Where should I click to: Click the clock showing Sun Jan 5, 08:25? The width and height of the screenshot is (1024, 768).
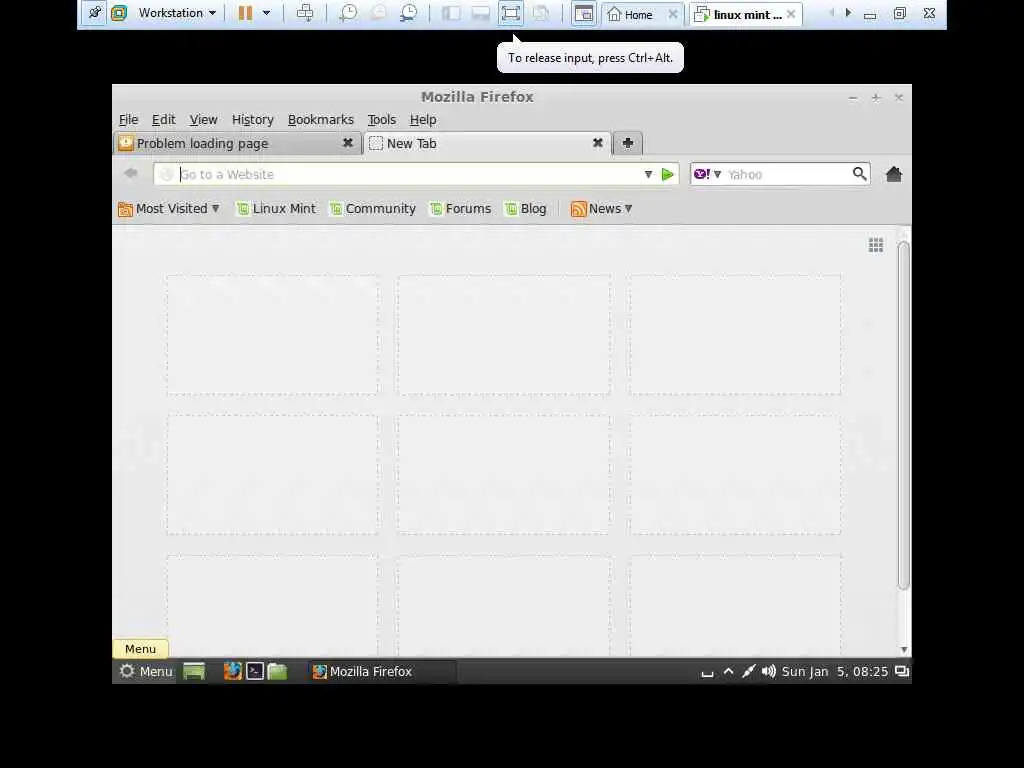point(835,671)
